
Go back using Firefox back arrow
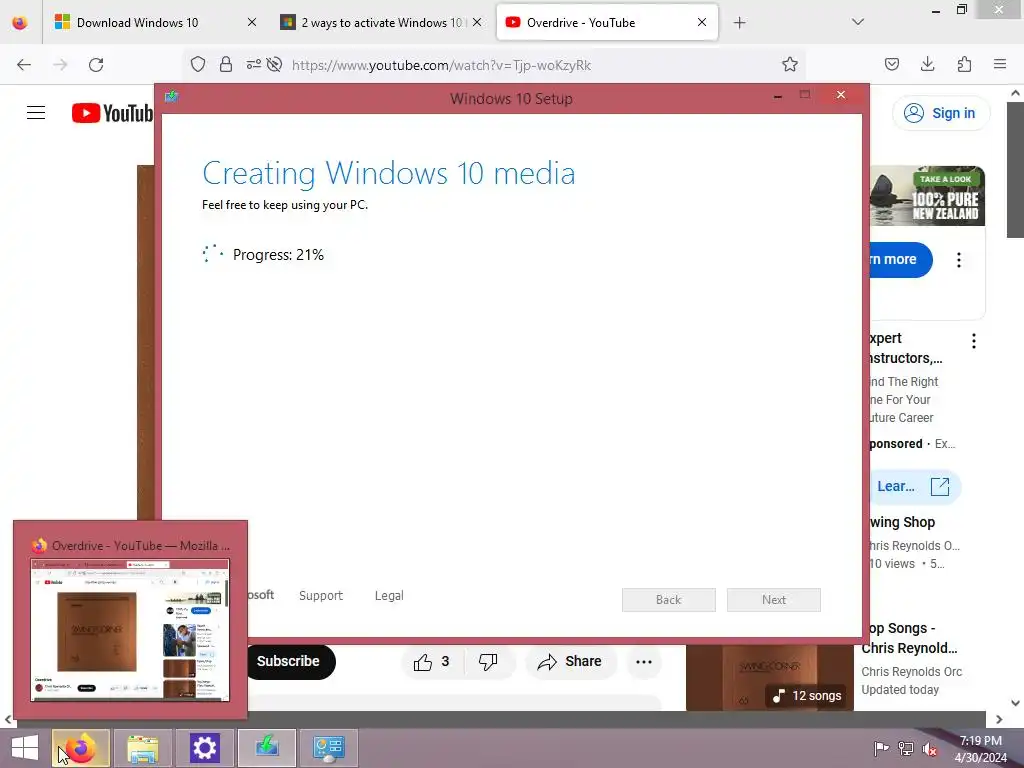click(x=24, y=65)
